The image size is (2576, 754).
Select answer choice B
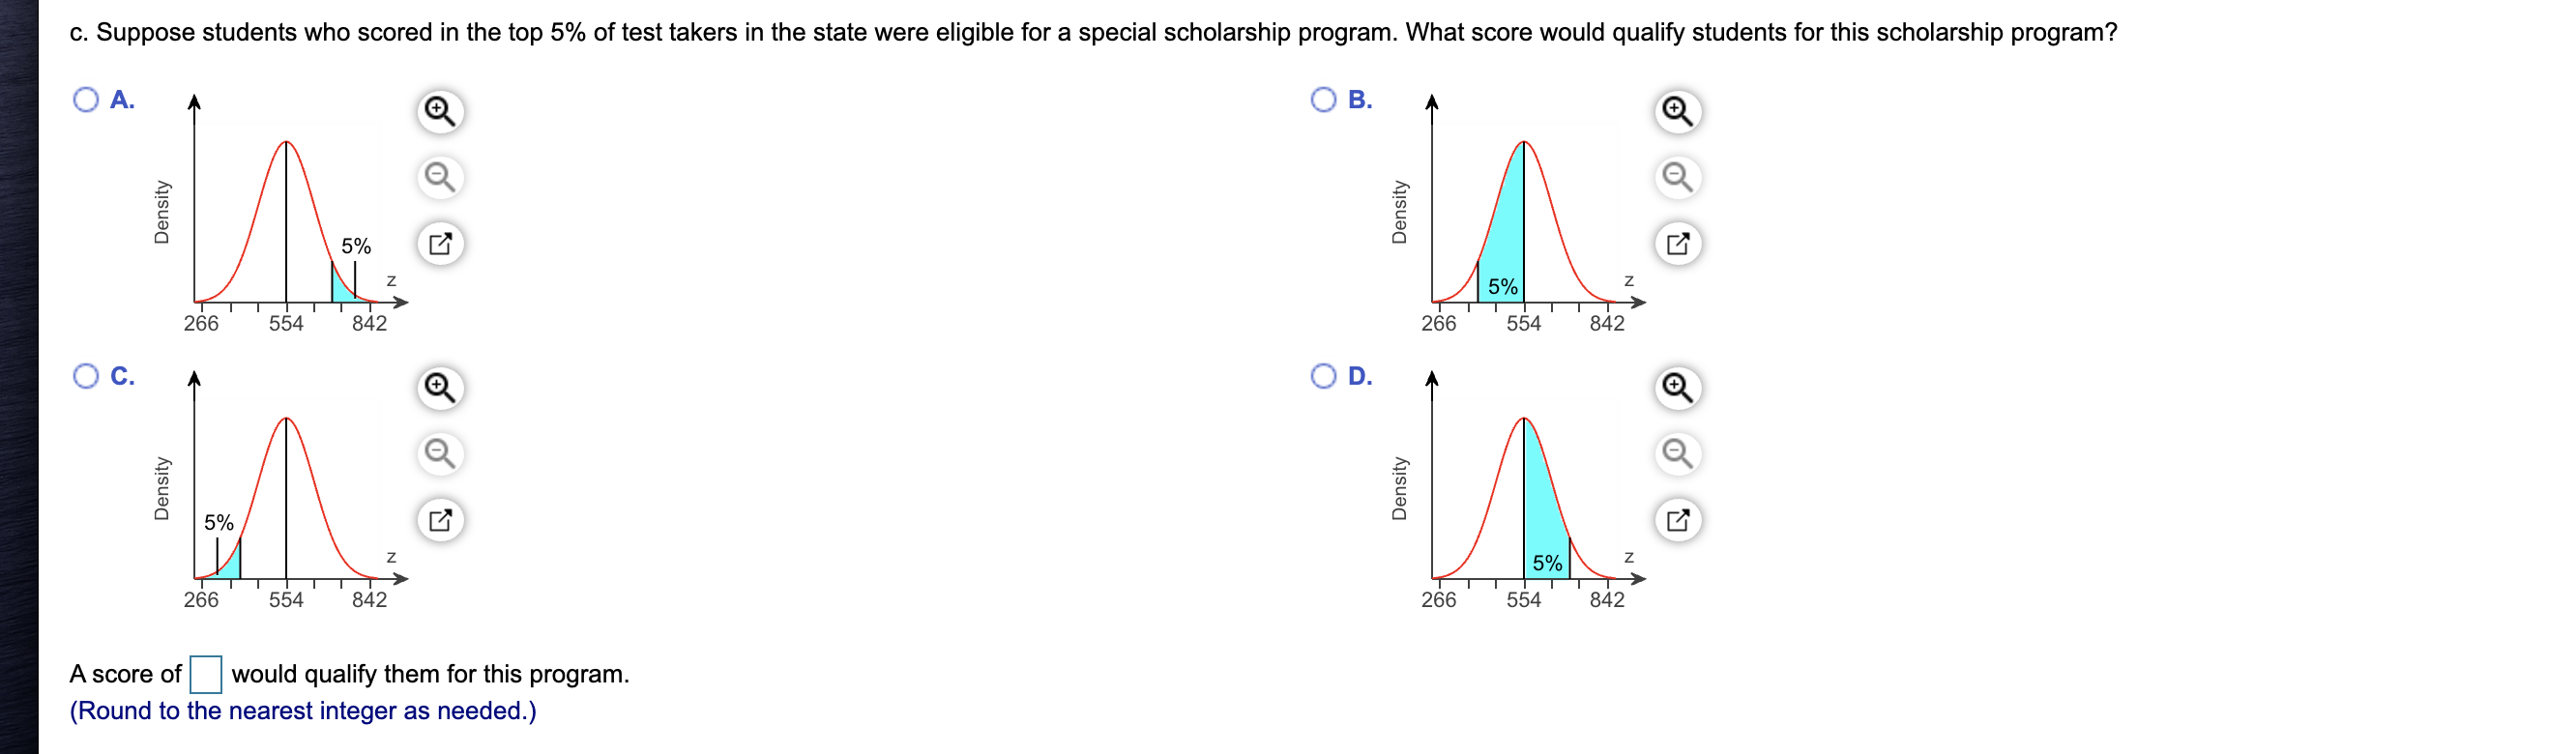[x=1325, y=100]
